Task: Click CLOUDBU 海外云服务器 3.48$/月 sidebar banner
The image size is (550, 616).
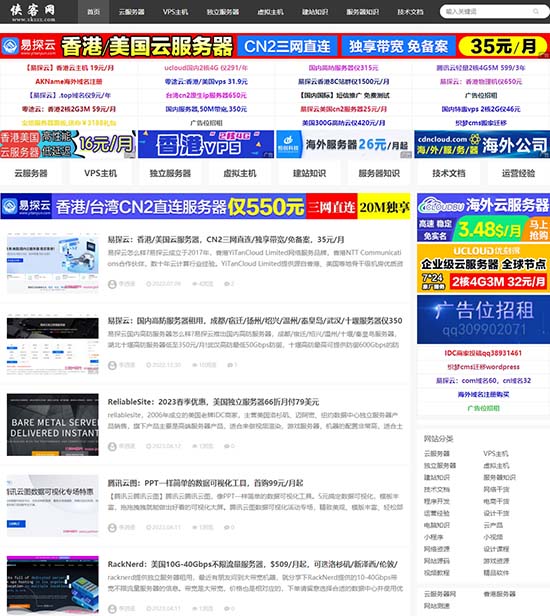Action: tap(484, 217)
